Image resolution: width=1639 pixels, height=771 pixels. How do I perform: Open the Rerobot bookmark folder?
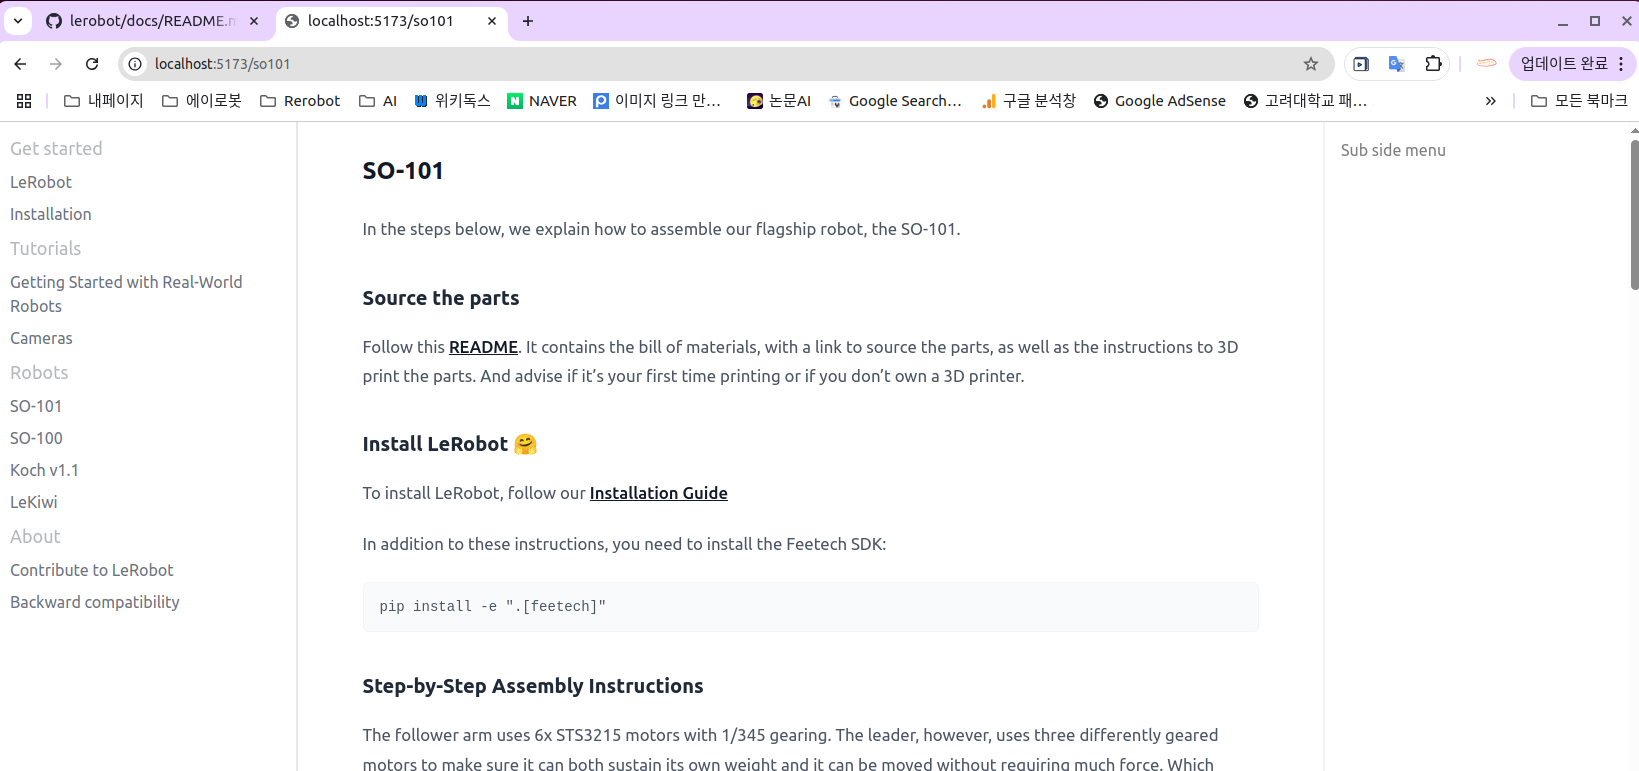click(x=300, y=101)
